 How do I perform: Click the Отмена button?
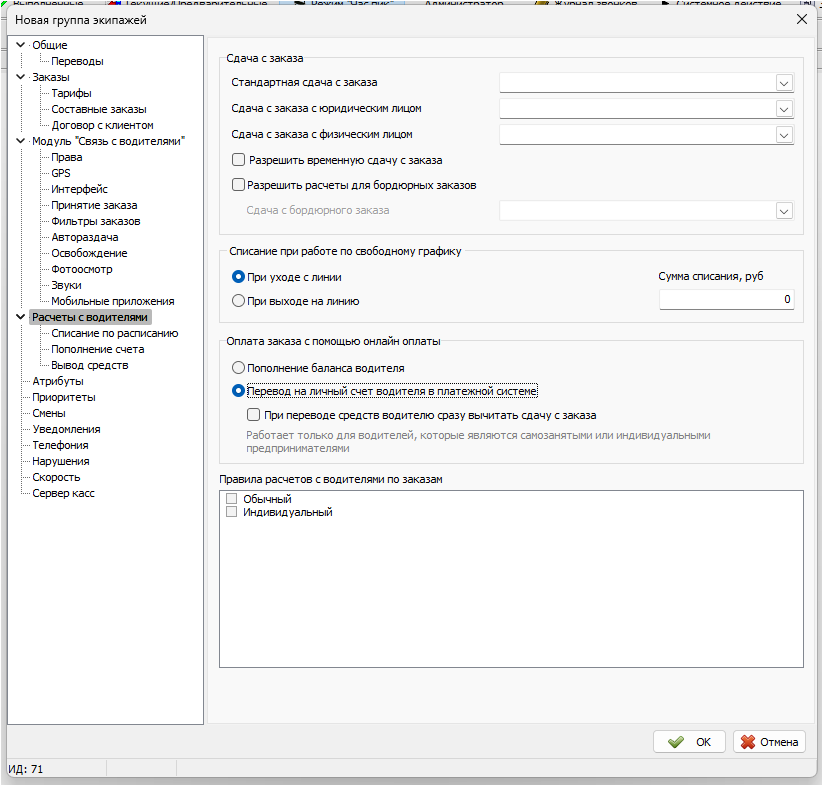pyautogui.click(x=769, y=741)
